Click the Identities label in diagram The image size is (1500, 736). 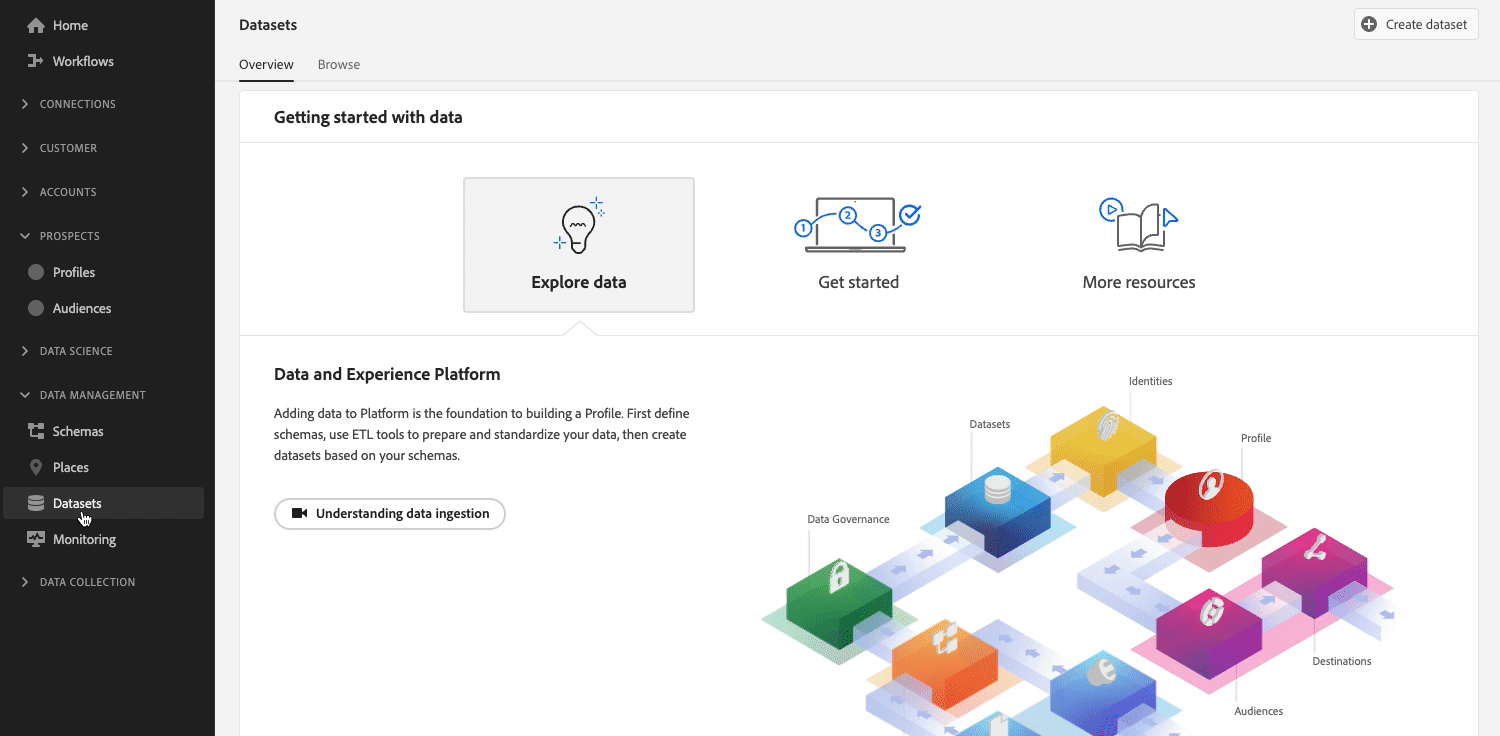tap(1150, 381)
